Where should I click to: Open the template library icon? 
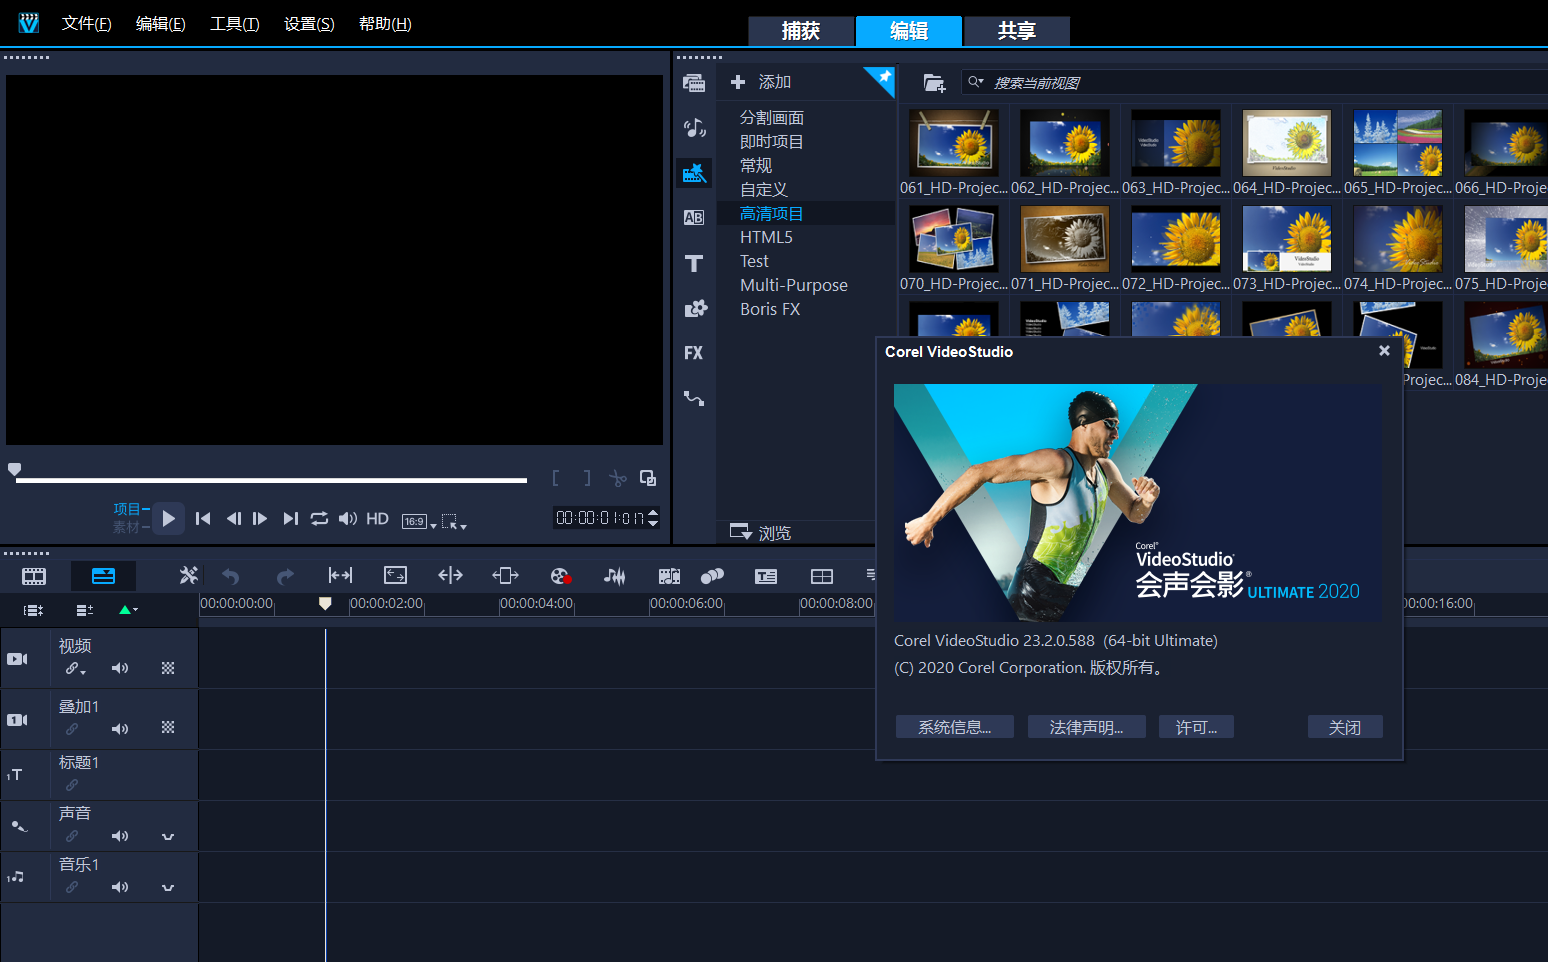[694, 173]
